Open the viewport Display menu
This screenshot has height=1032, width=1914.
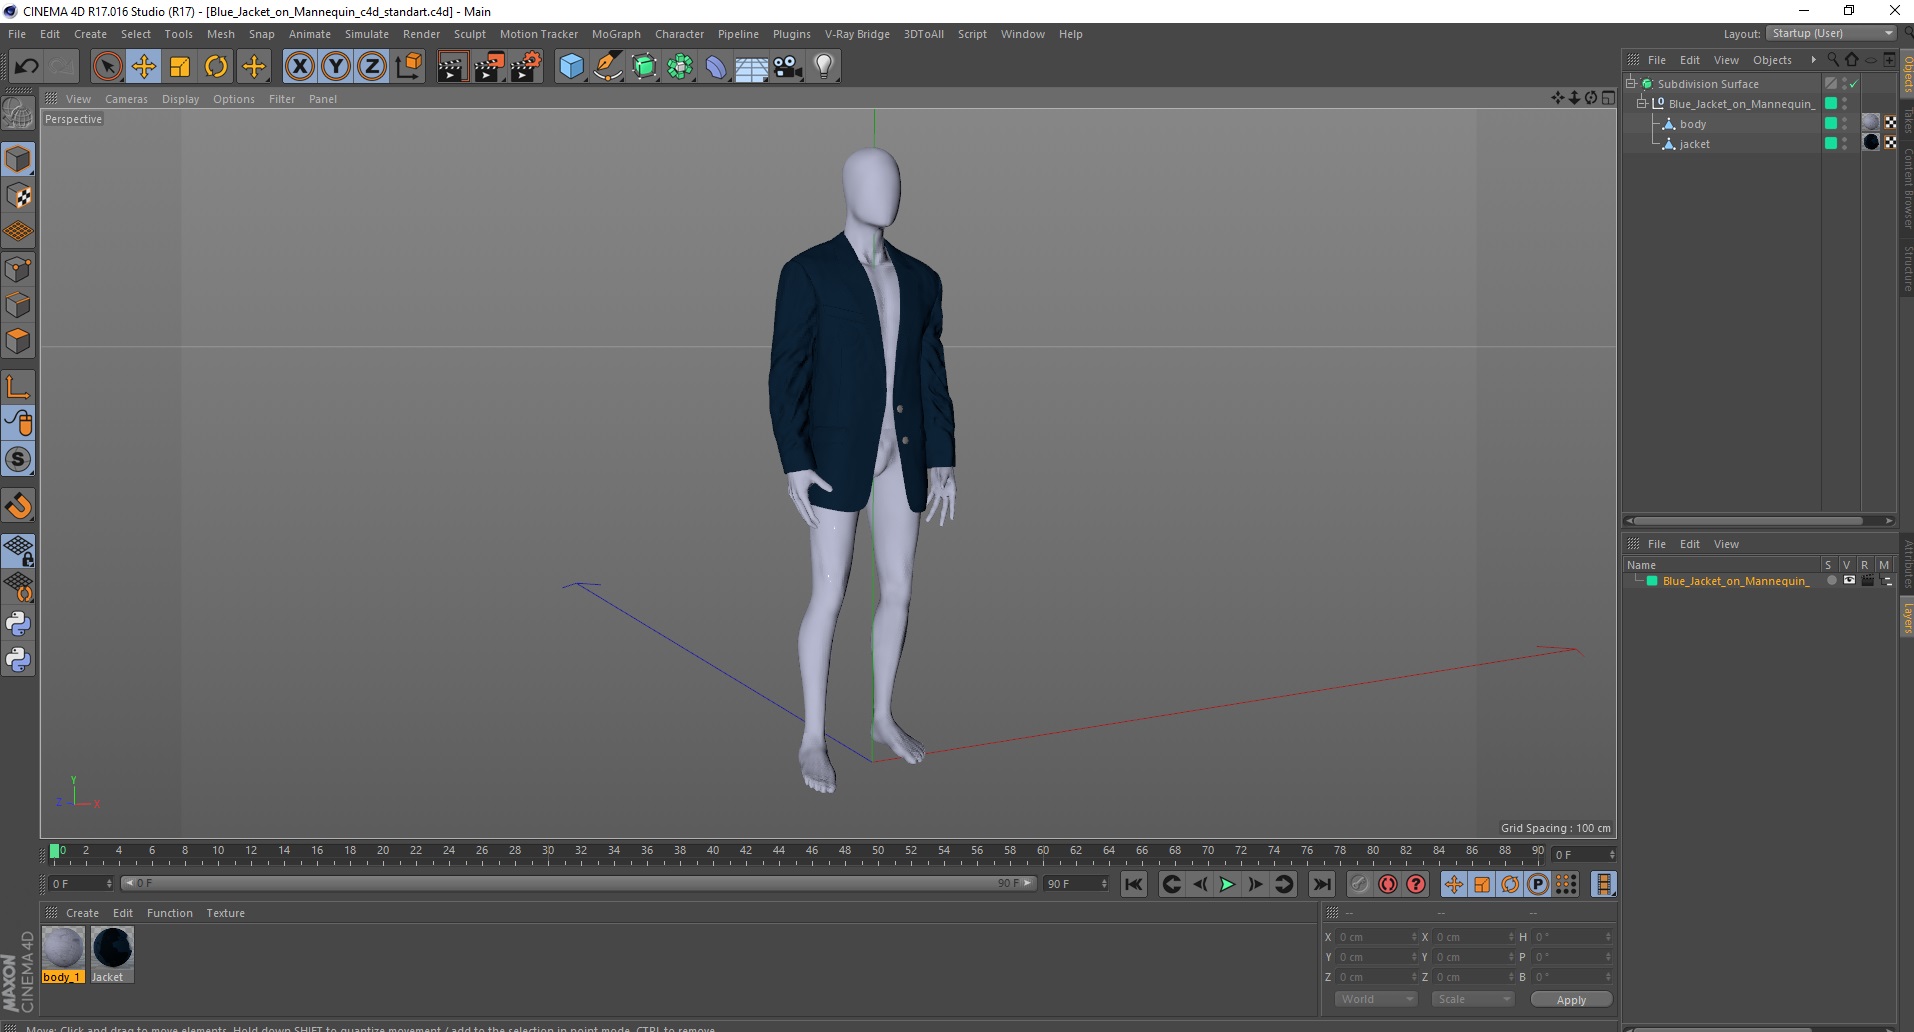pyautogui.click(x=180, y=99)
